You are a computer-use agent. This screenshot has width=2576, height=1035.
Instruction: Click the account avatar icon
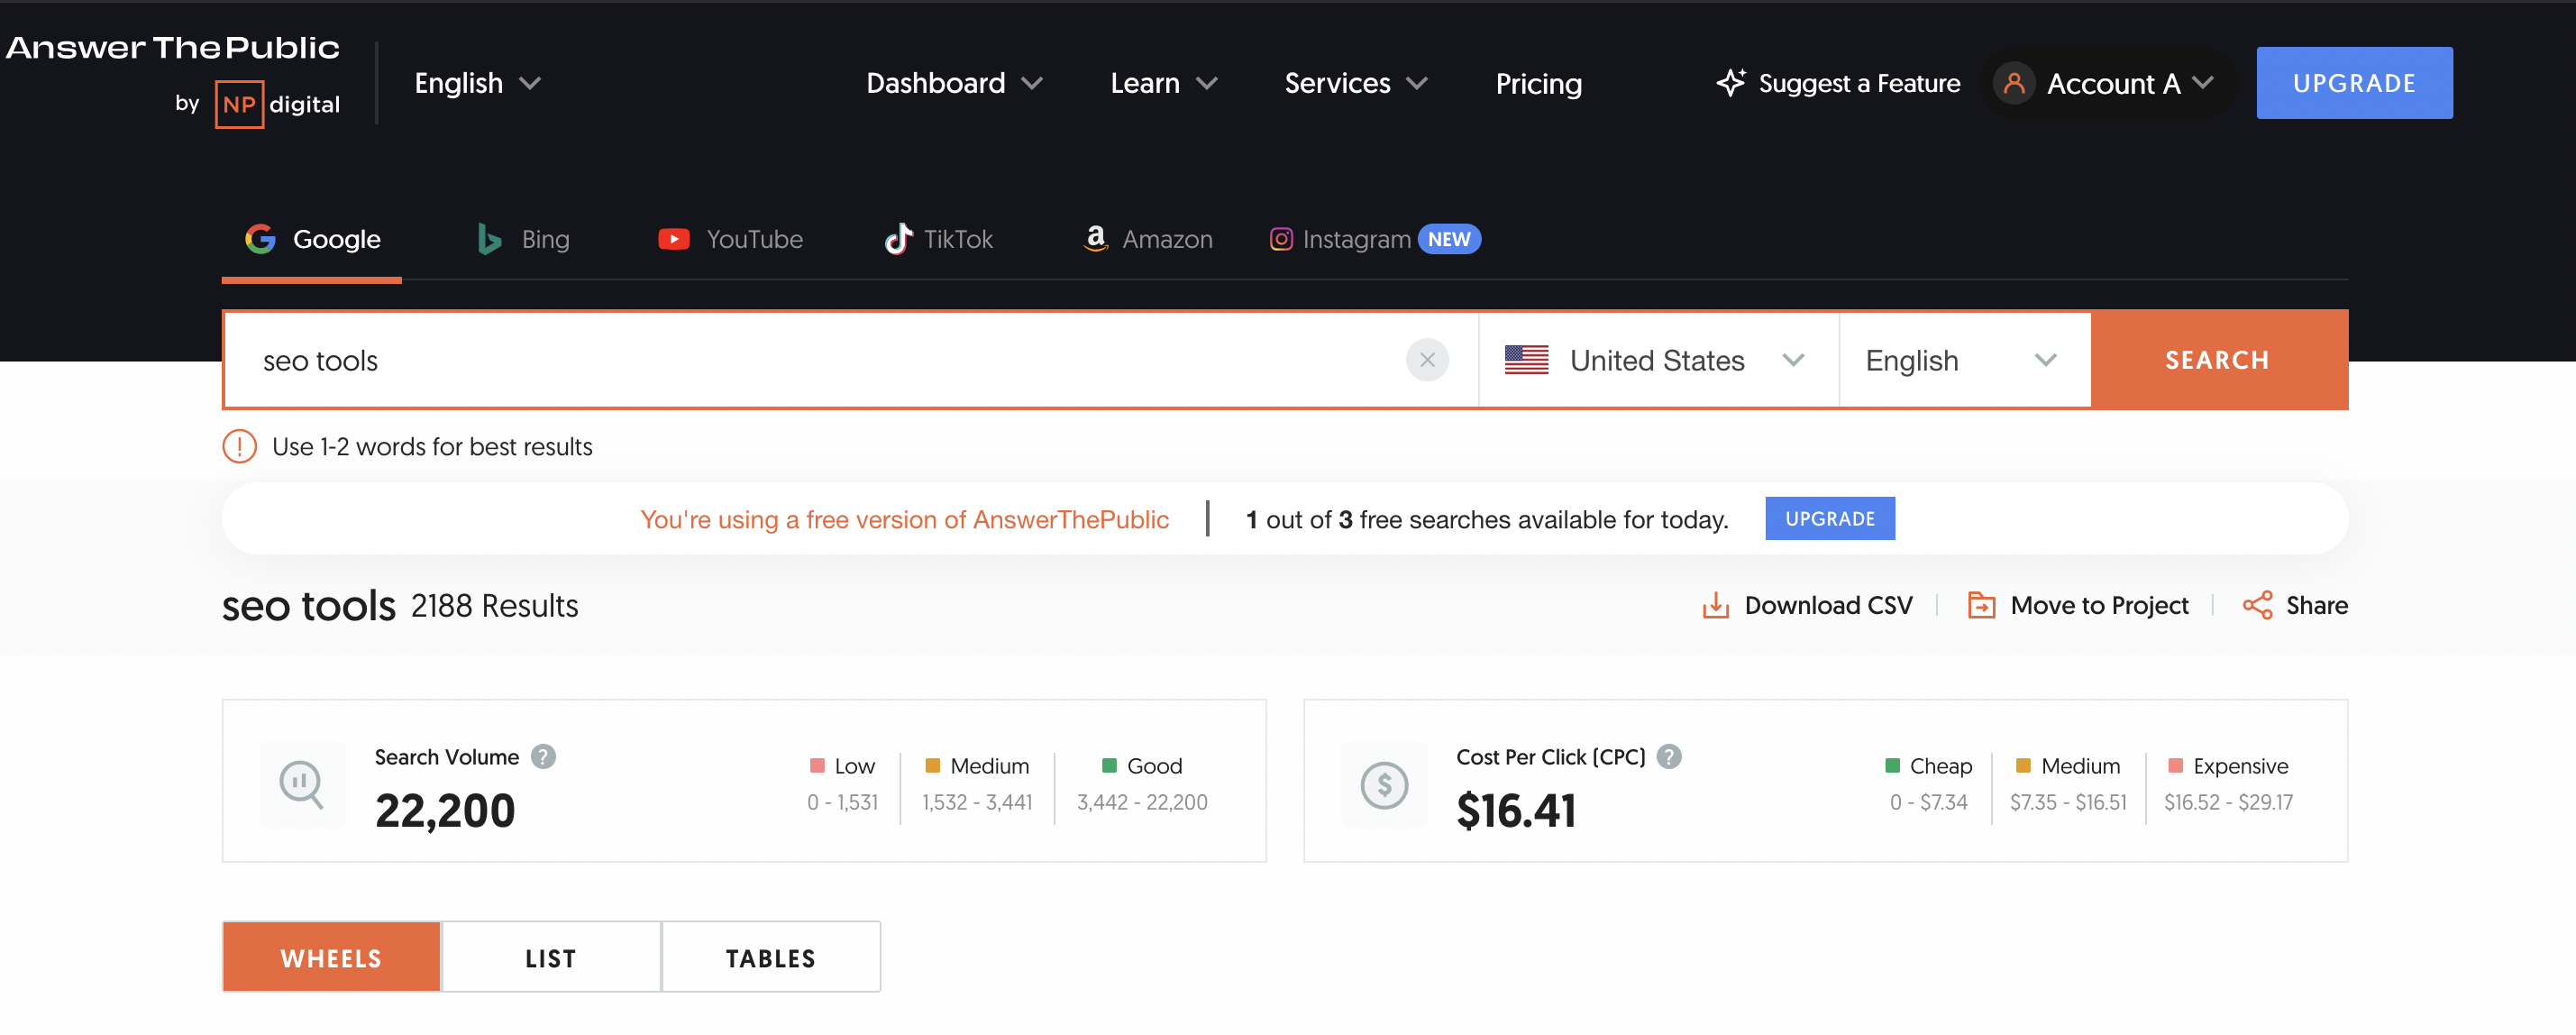click(2014, 83)
